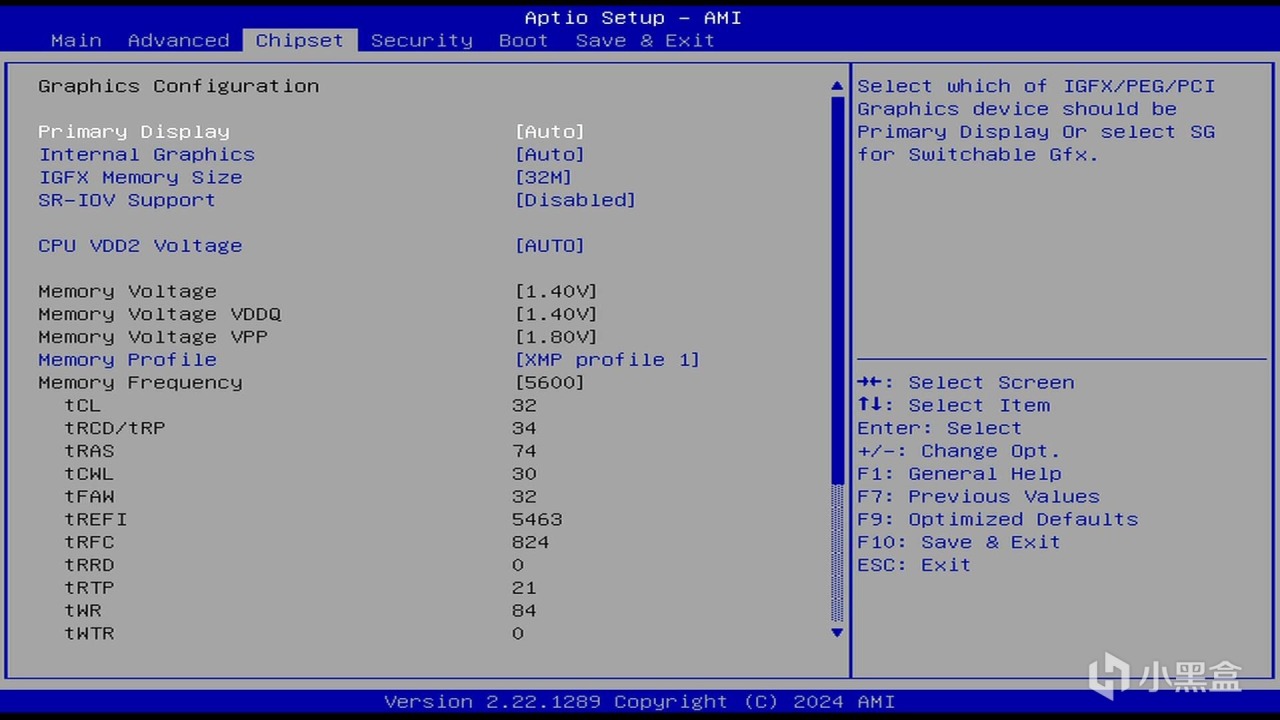1280x720 pixels.
Task: Select the tFAW timing row
Action: 89,496
